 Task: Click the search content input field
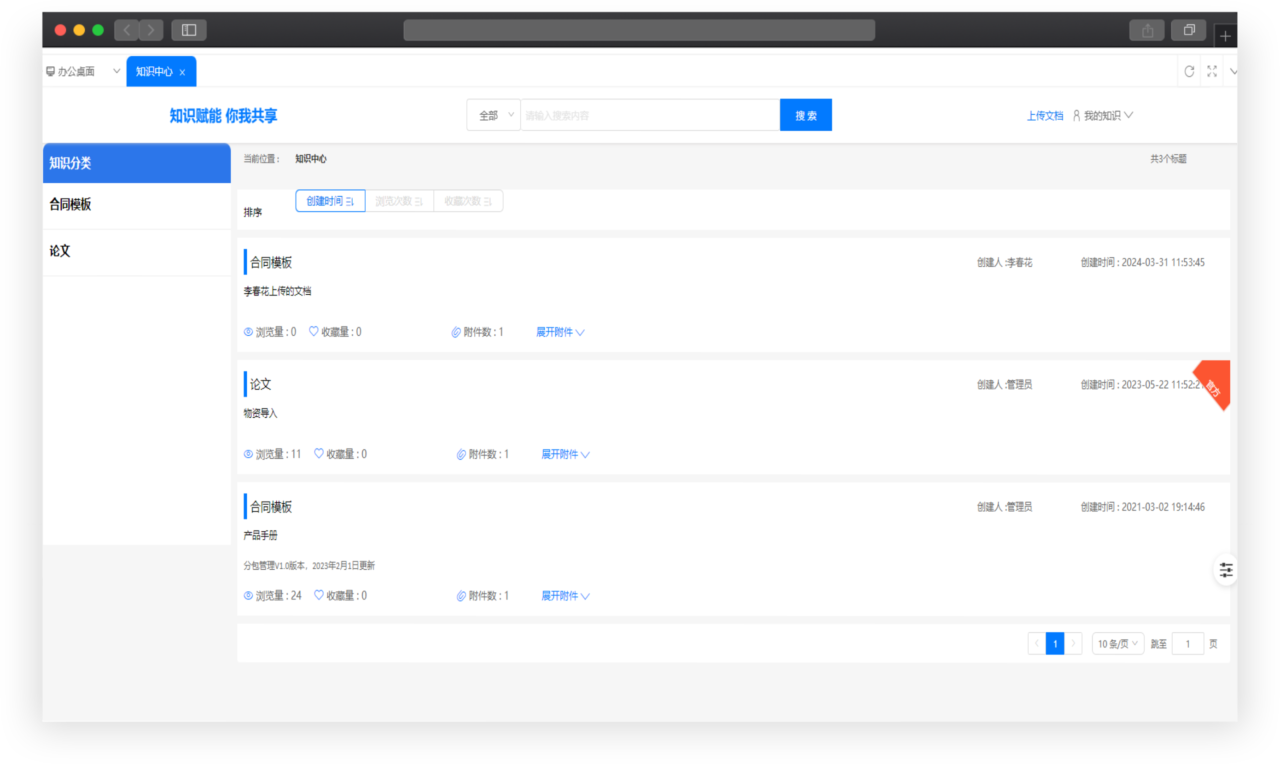pyautogui.click(x=650, y=115)
